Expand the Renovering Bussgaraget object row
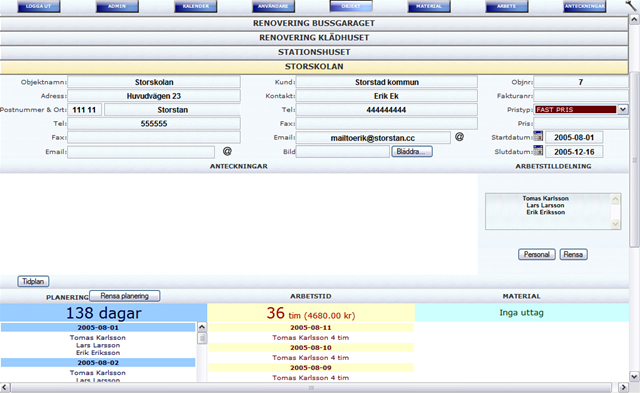The width and height of the screenshot is (640, 393). [314, 23]
